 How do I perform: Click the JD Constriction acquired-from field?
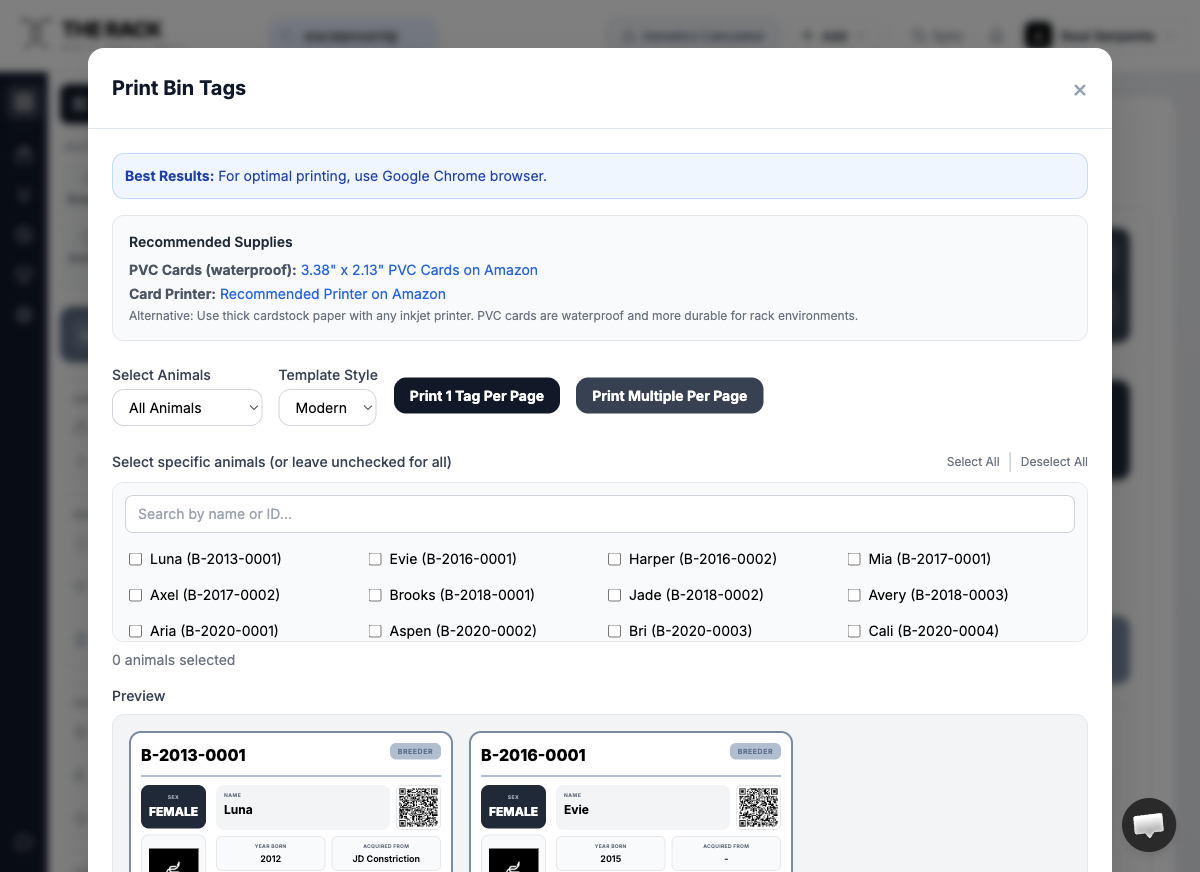386,853
